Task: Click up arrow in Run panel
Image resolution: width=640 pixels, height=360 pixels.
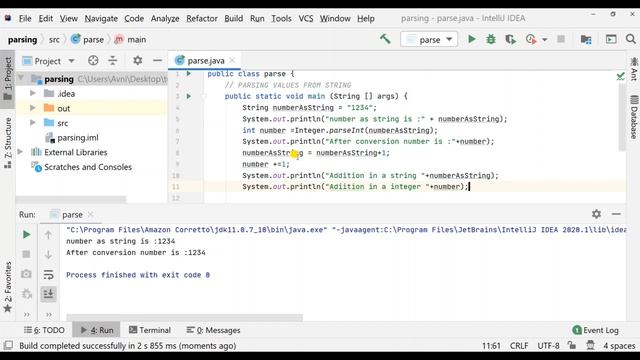Action: pos(48,235)
